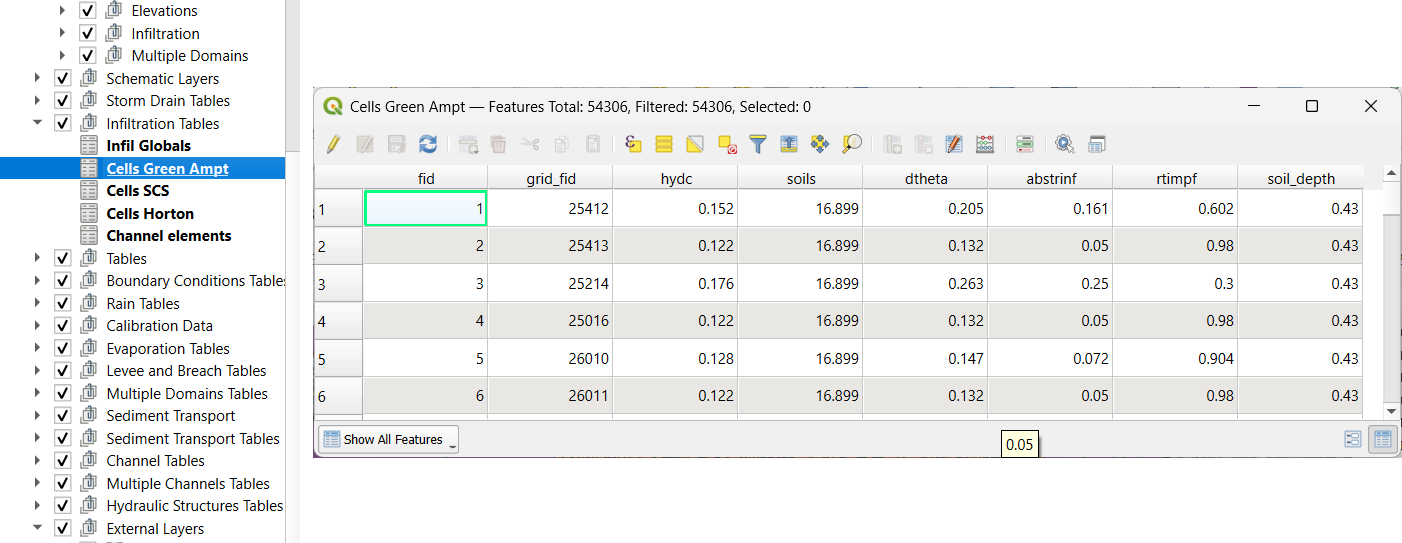
Task: Zoom map to selected rows
Action: click(851, 145)
